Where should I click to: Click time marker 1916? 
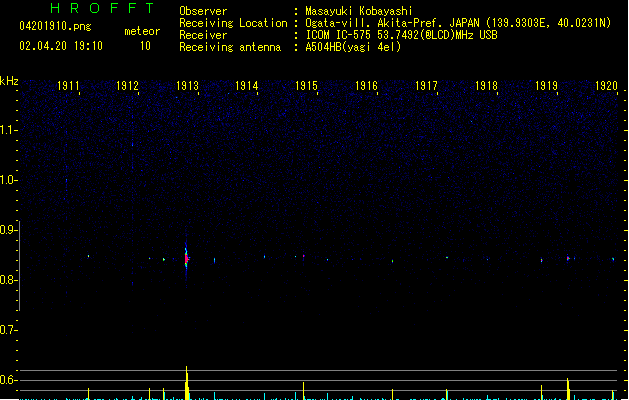[366, 86]
